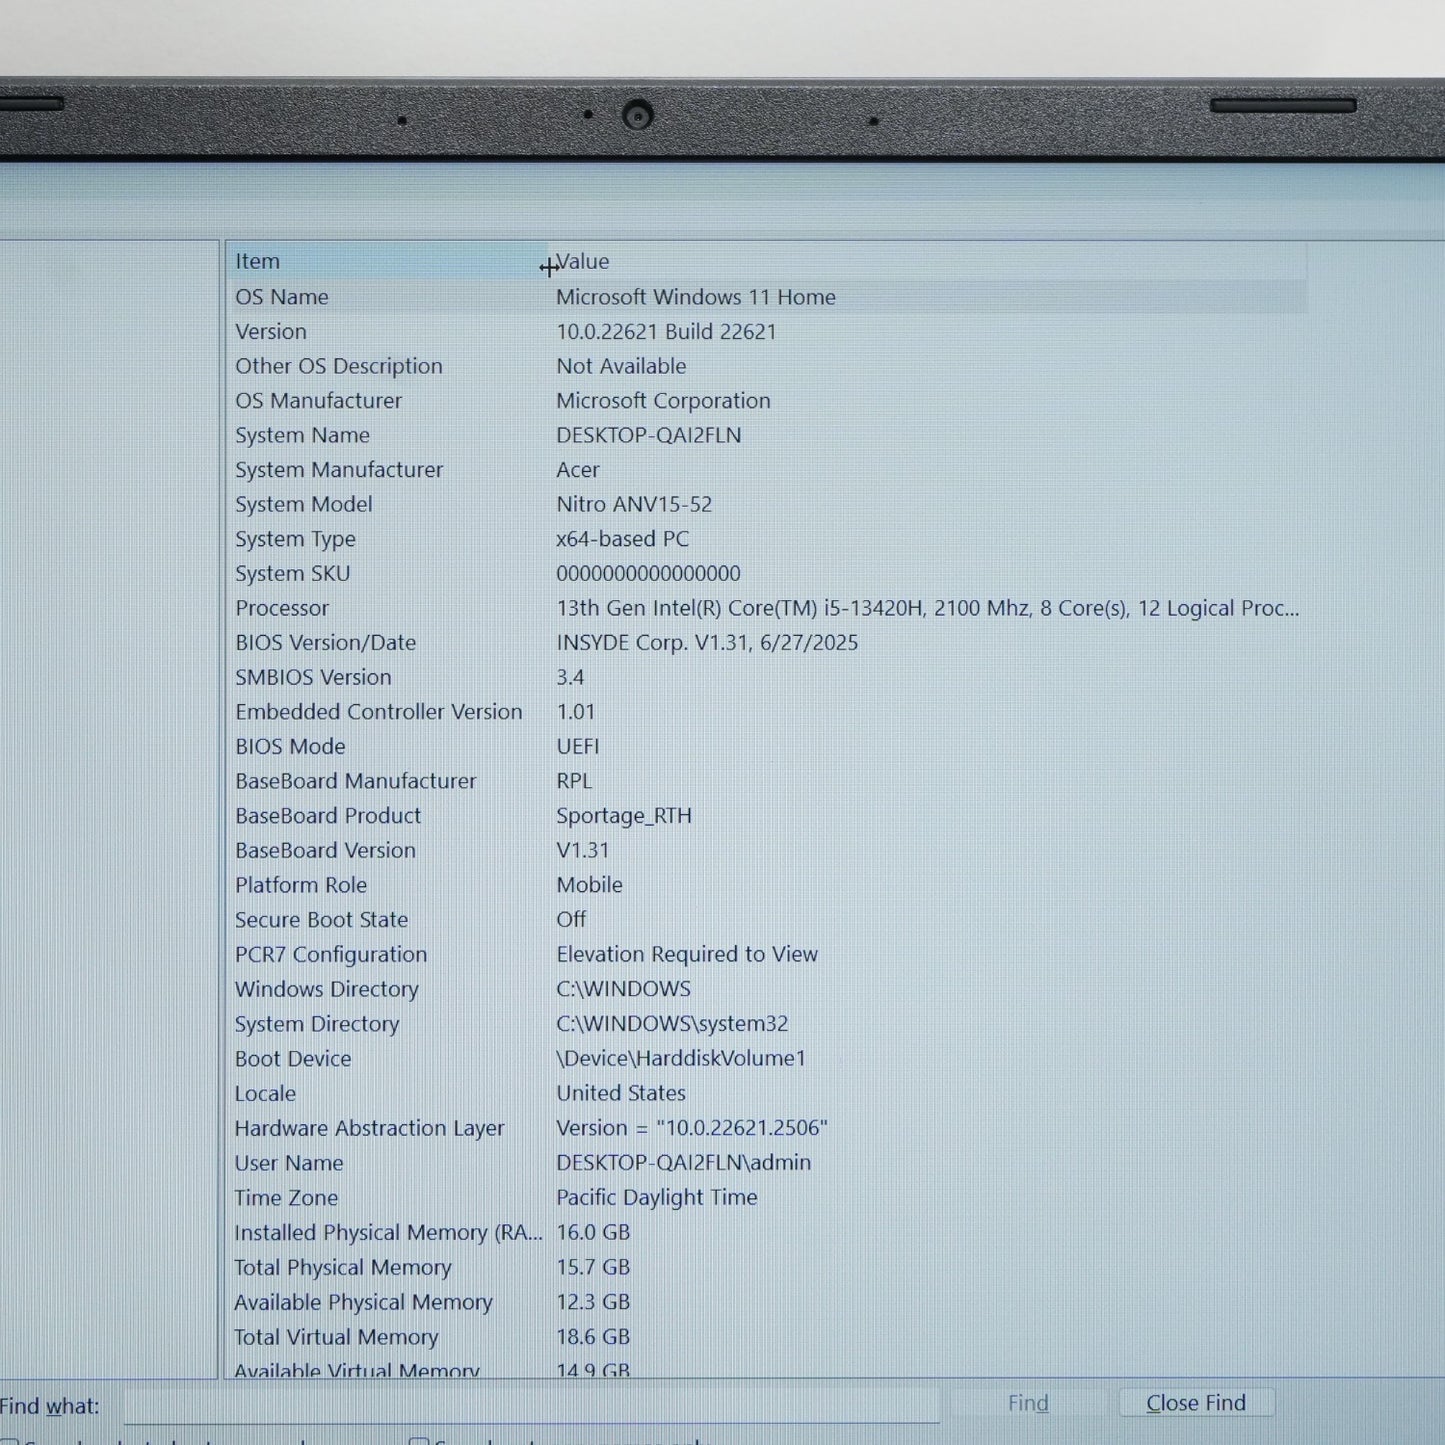Select the System Manufacturer item
Viewport: 1445px width, 1445px height.
tap(339, 470)
